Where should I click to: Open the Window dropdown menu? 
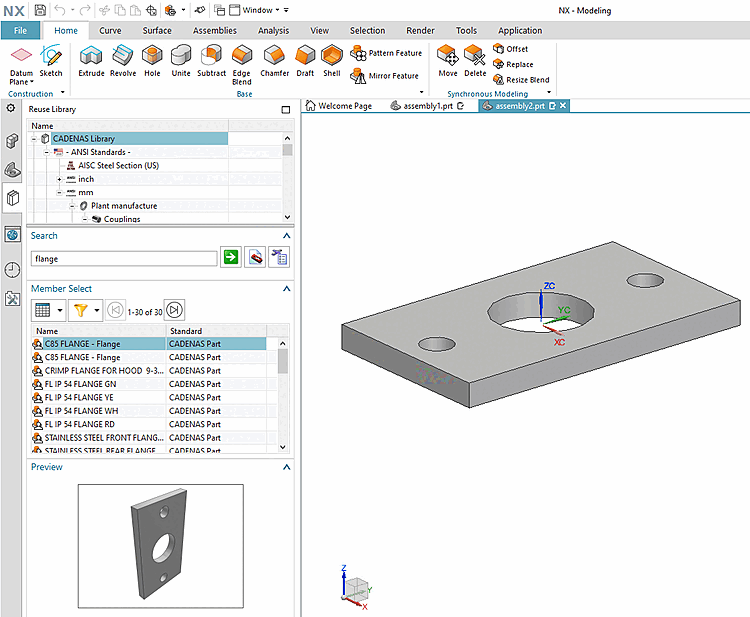click(x=260, y=10)
